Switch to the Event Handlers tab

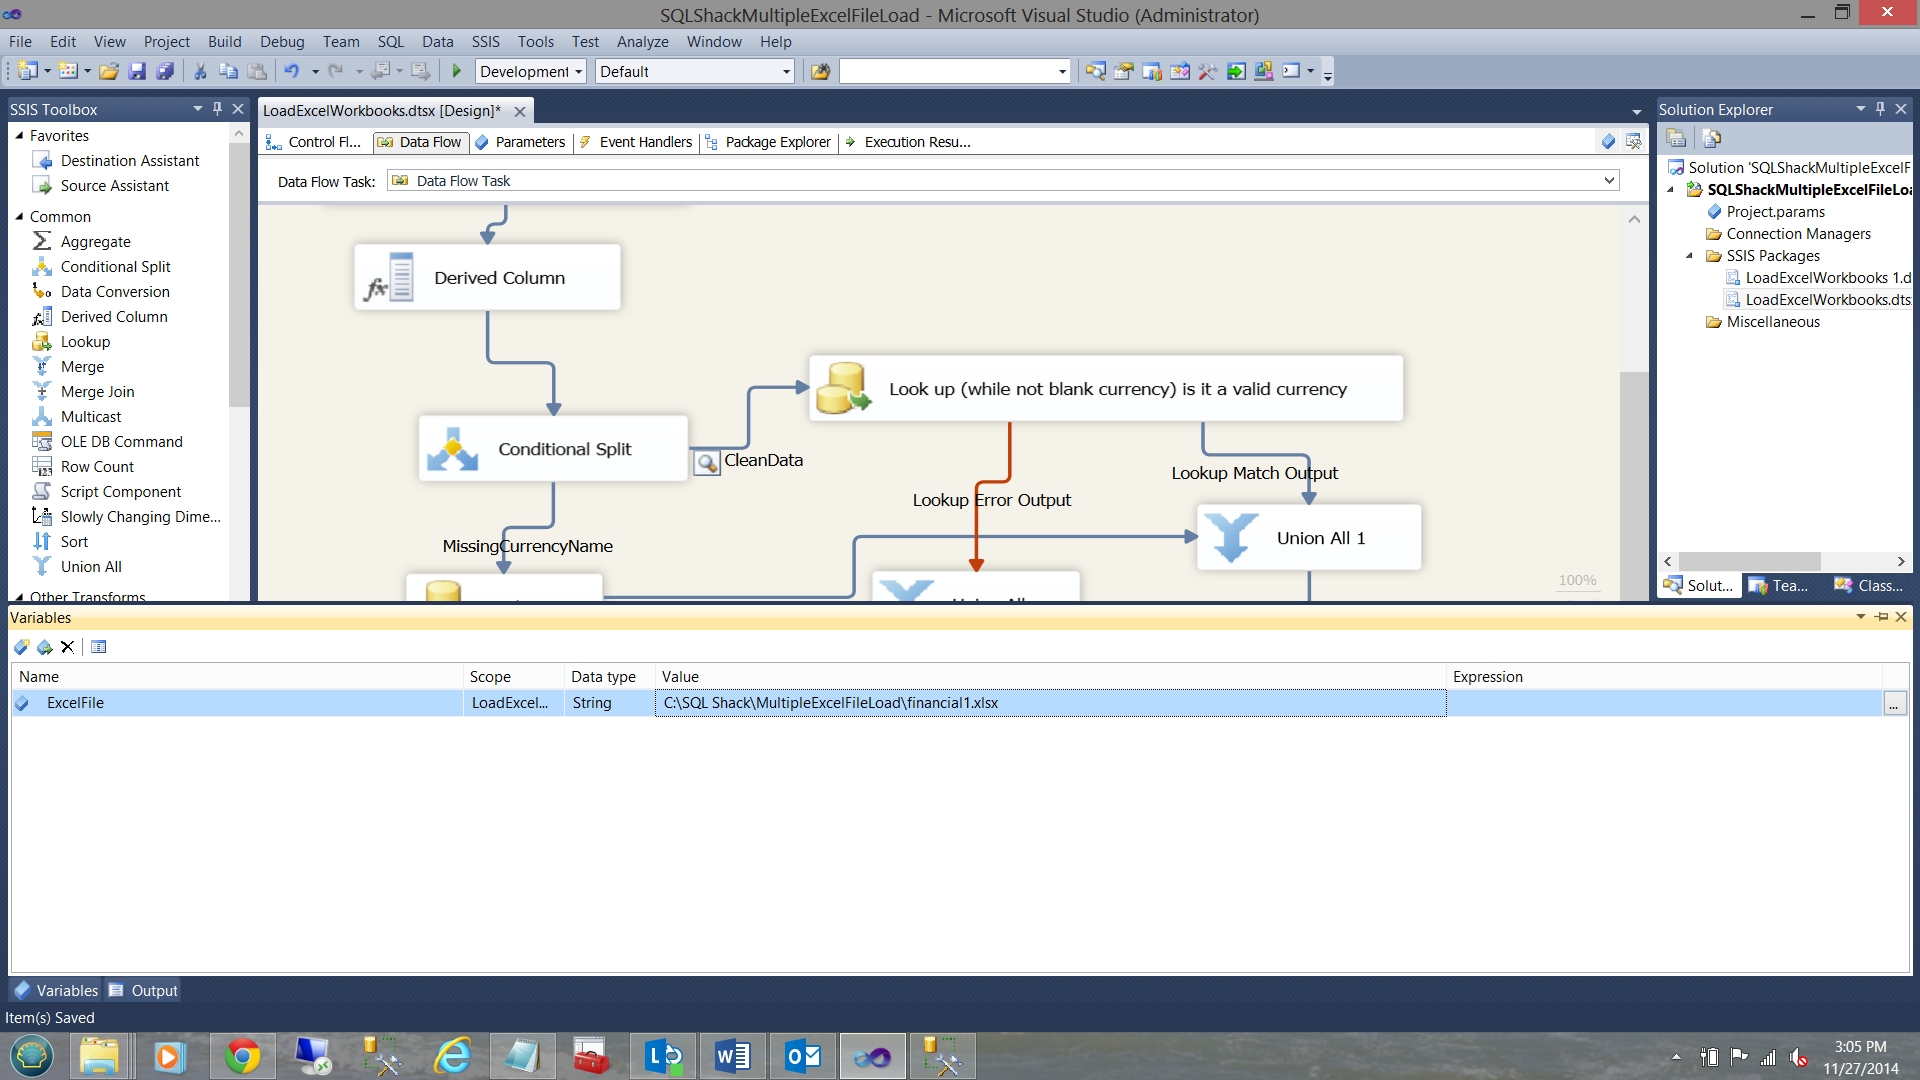point(645,142)
